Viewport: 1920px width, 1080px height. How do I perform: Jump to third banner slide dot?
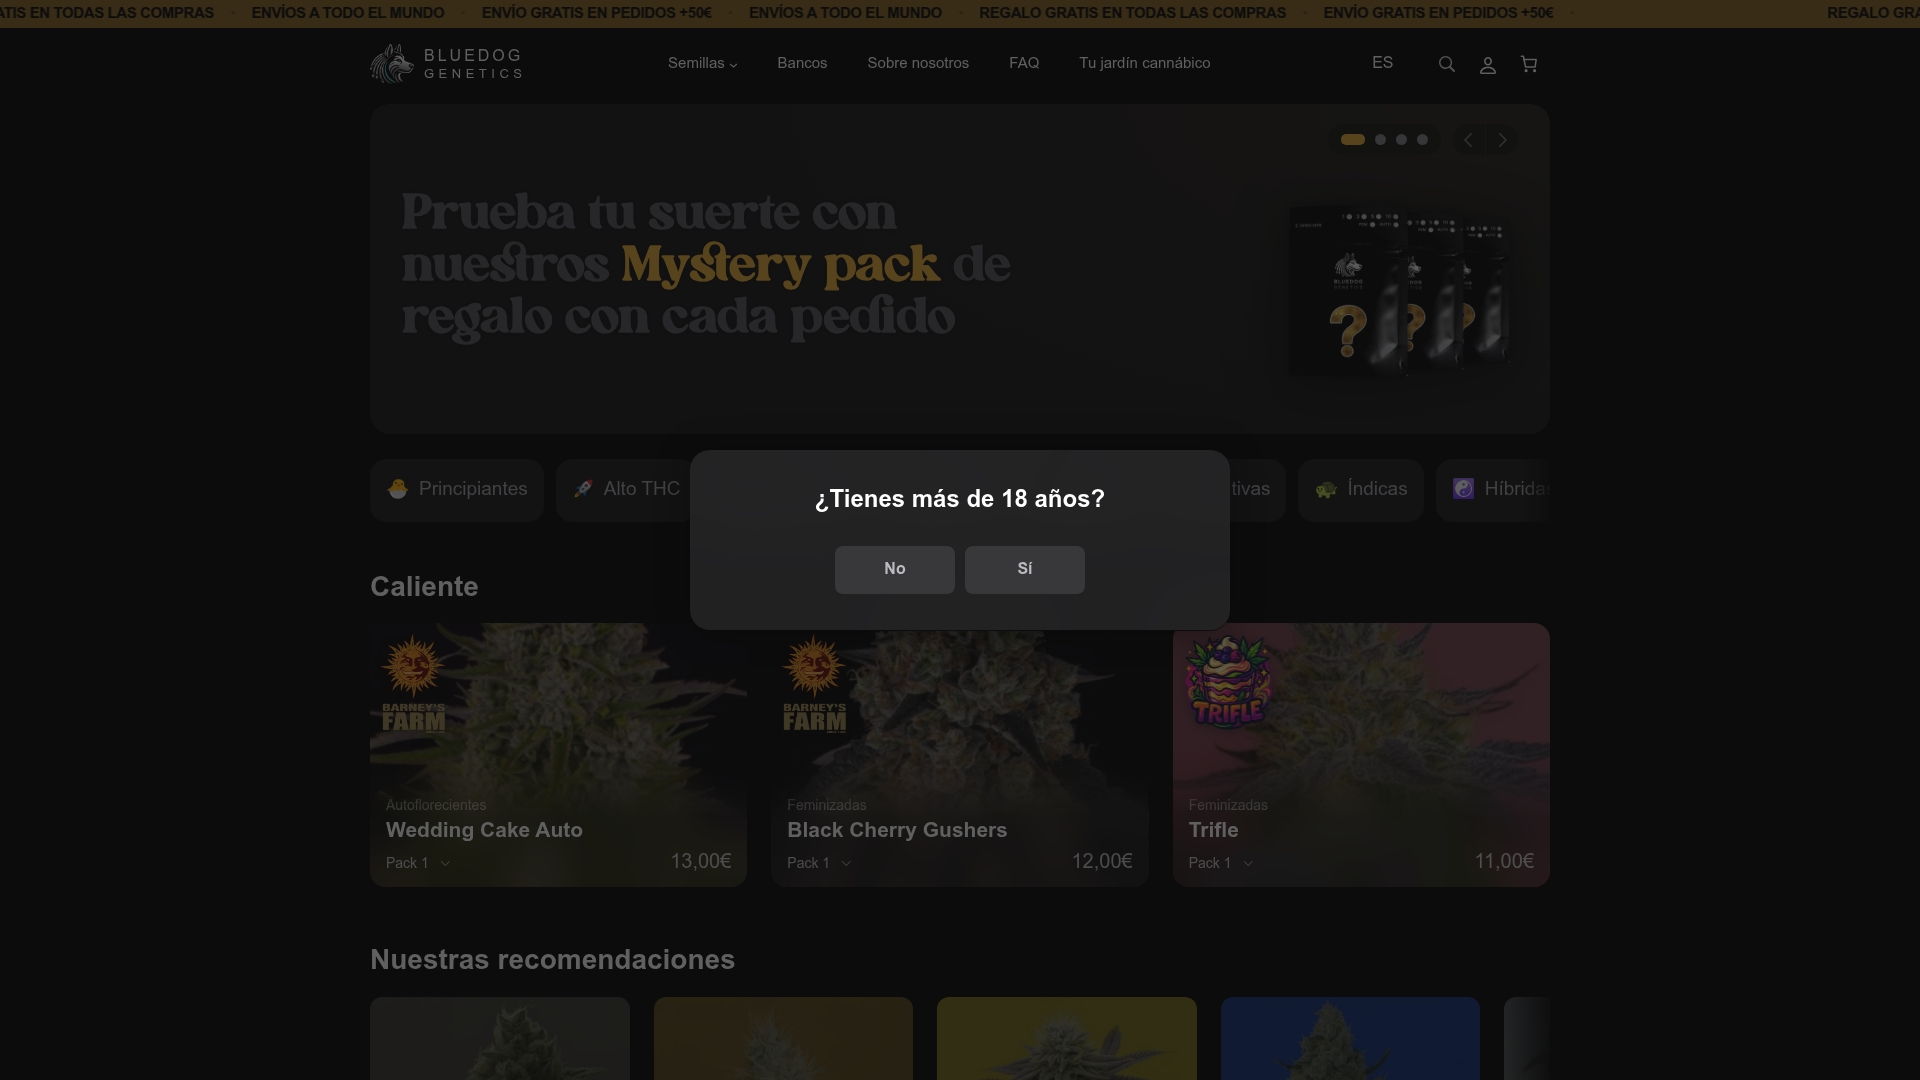coord(1402,140)
